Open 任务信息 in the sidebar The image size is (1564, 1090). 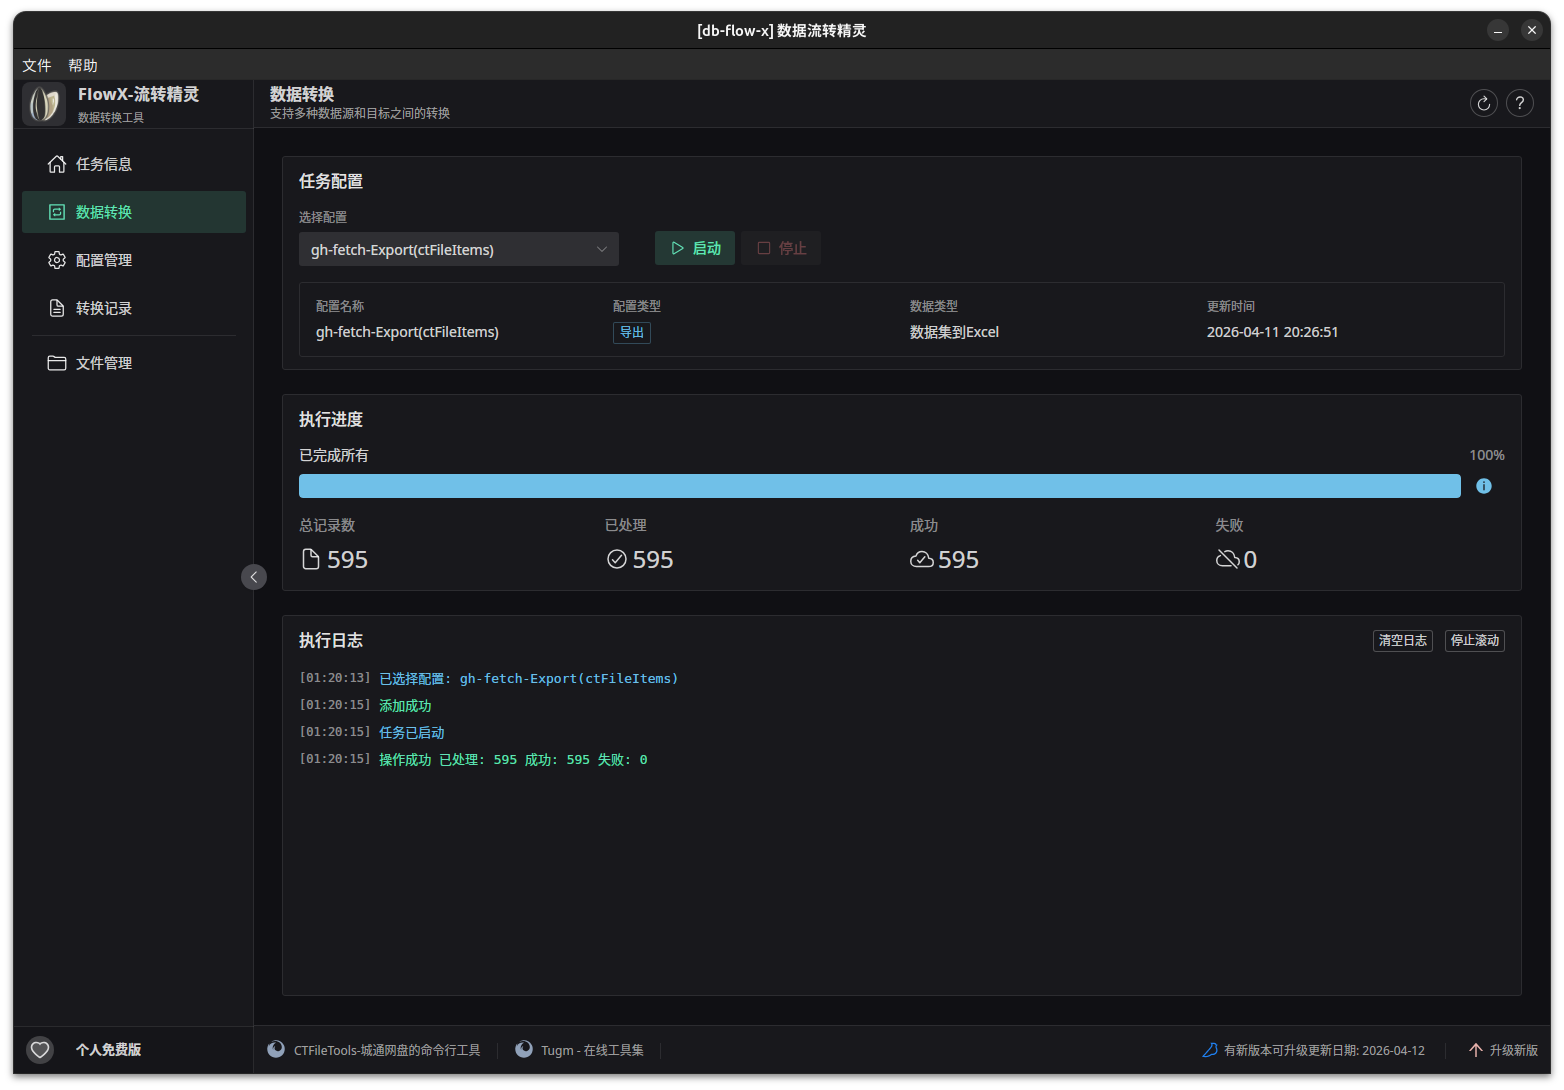tap(103, 164)
